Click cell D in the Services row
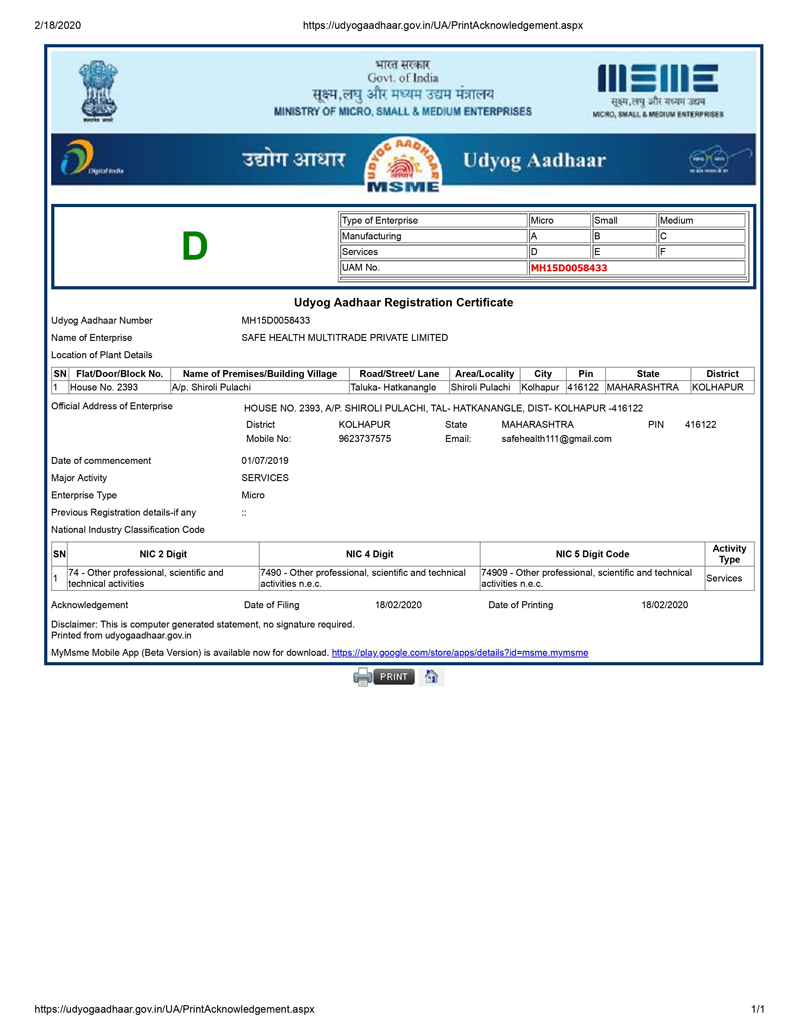This screenshot has width=800, height=1035. point(559,252)
